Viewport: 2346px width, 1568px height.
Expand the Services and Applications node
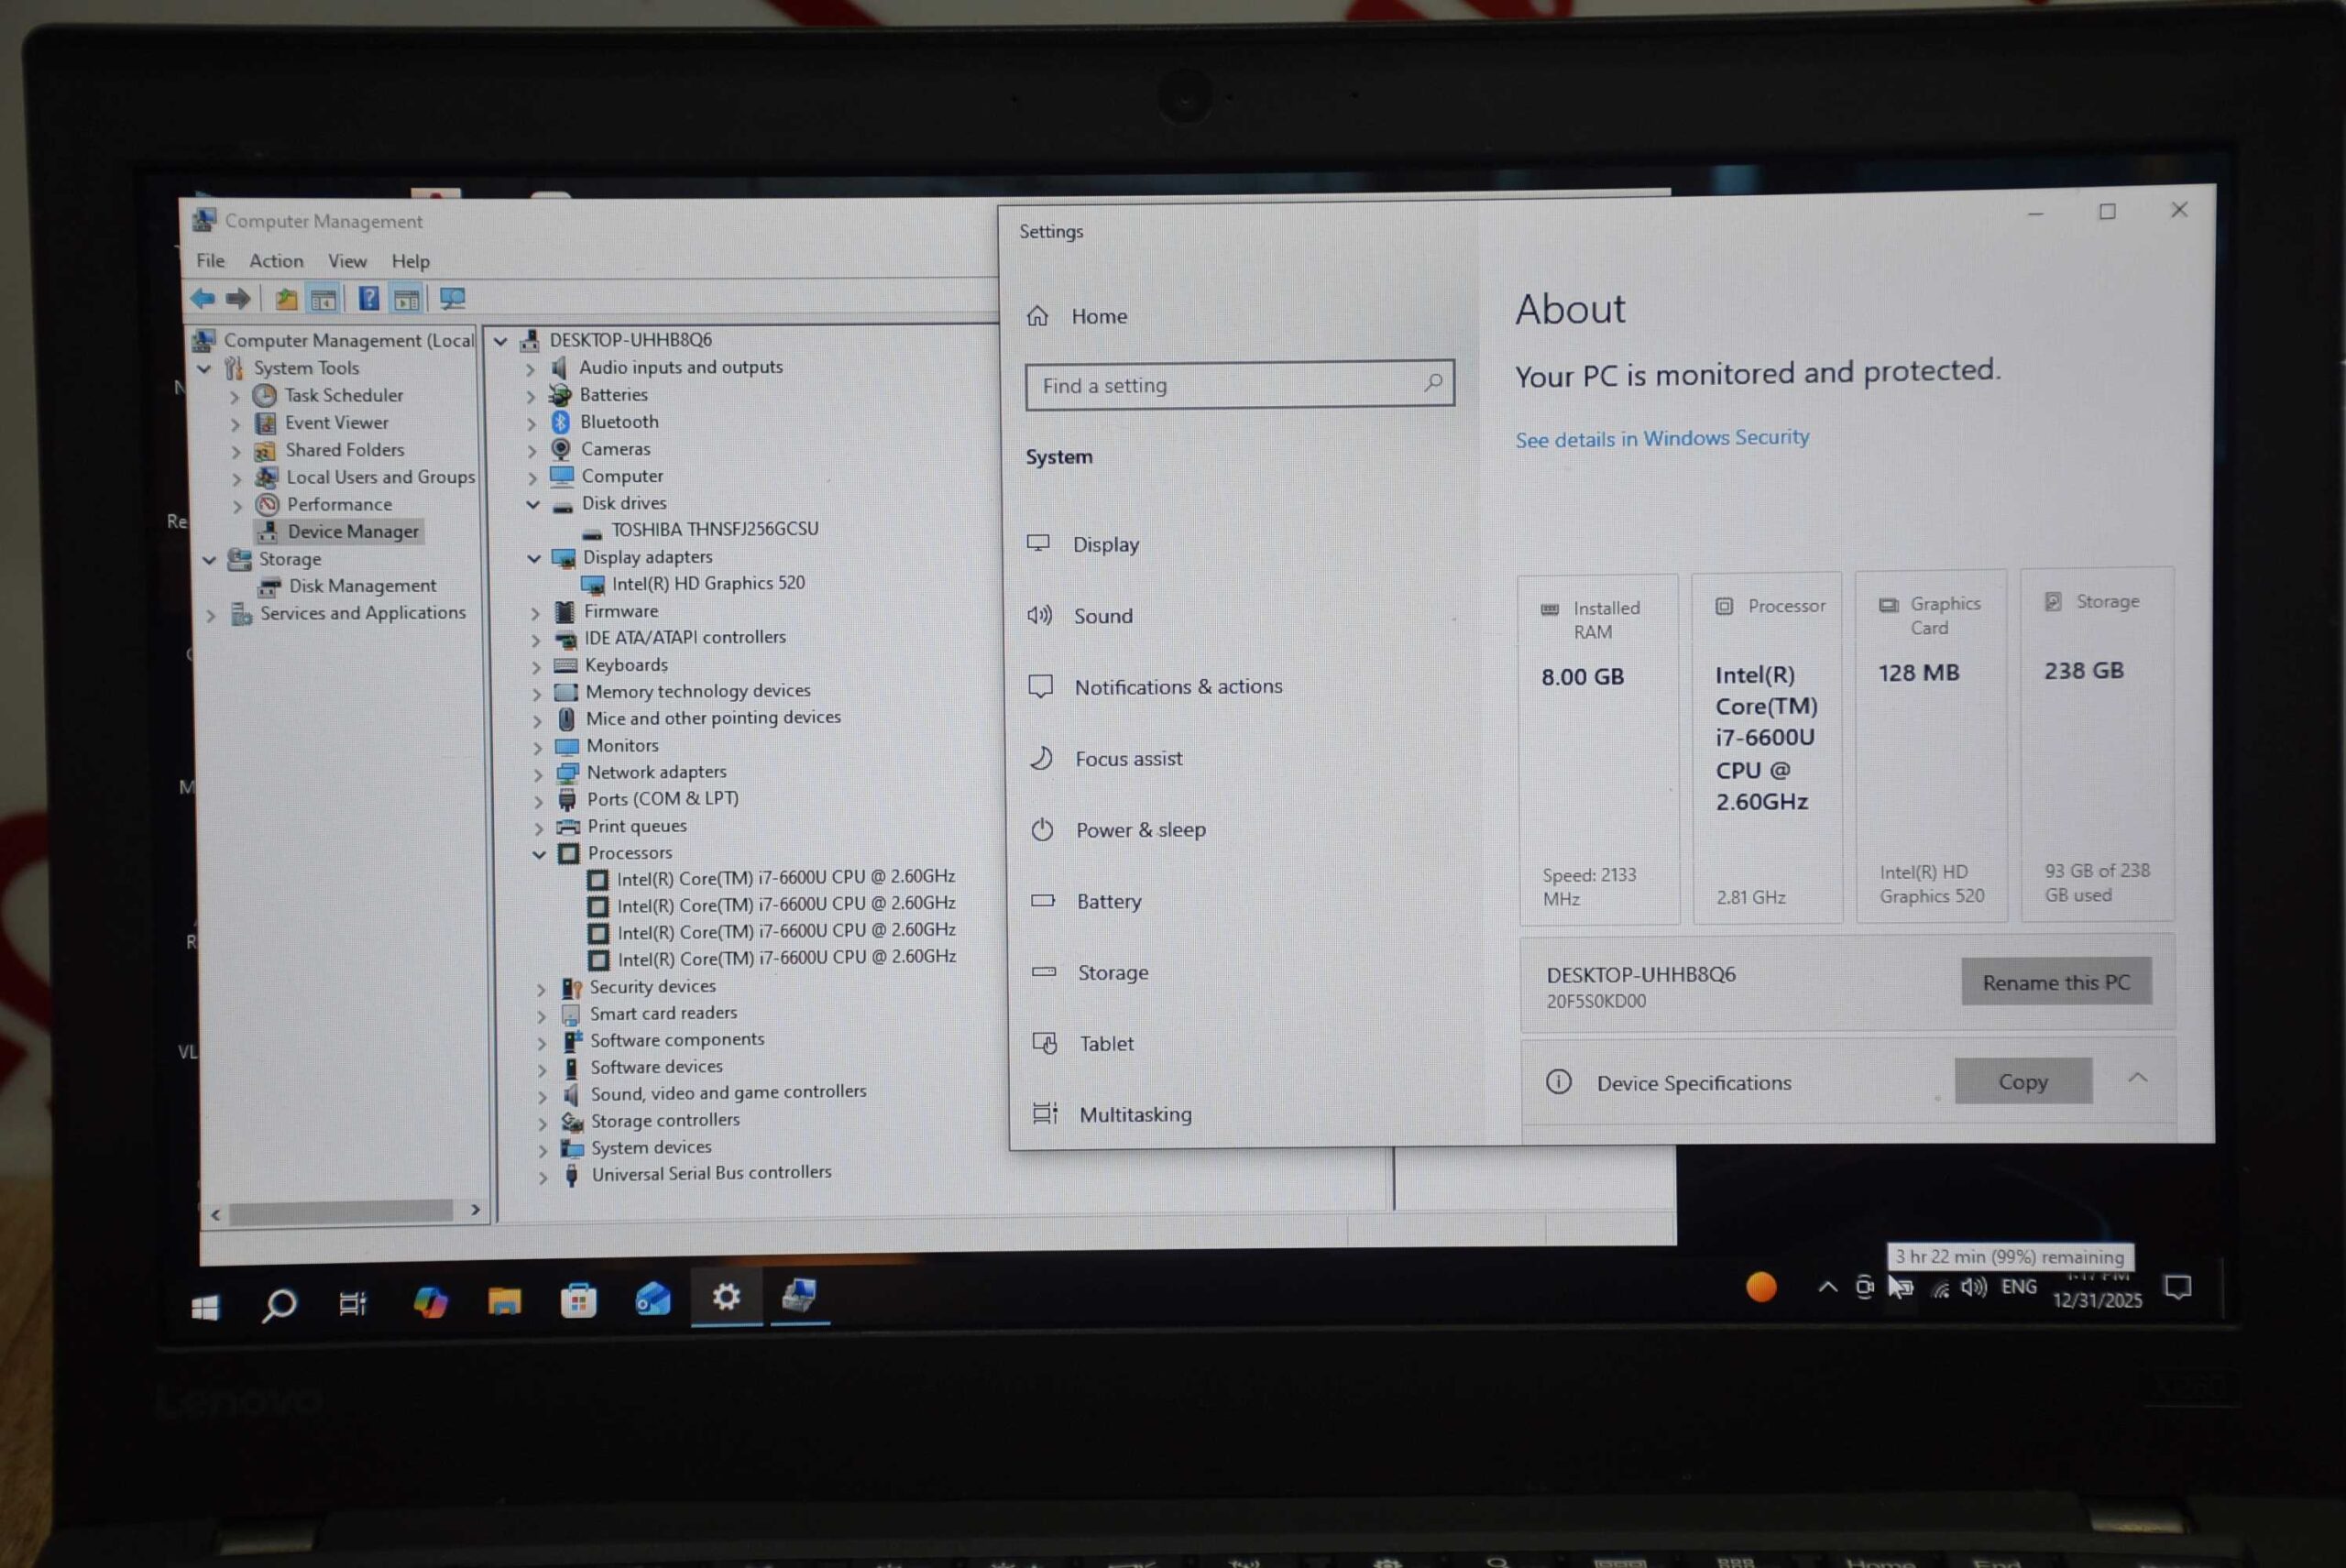point(211,615)
